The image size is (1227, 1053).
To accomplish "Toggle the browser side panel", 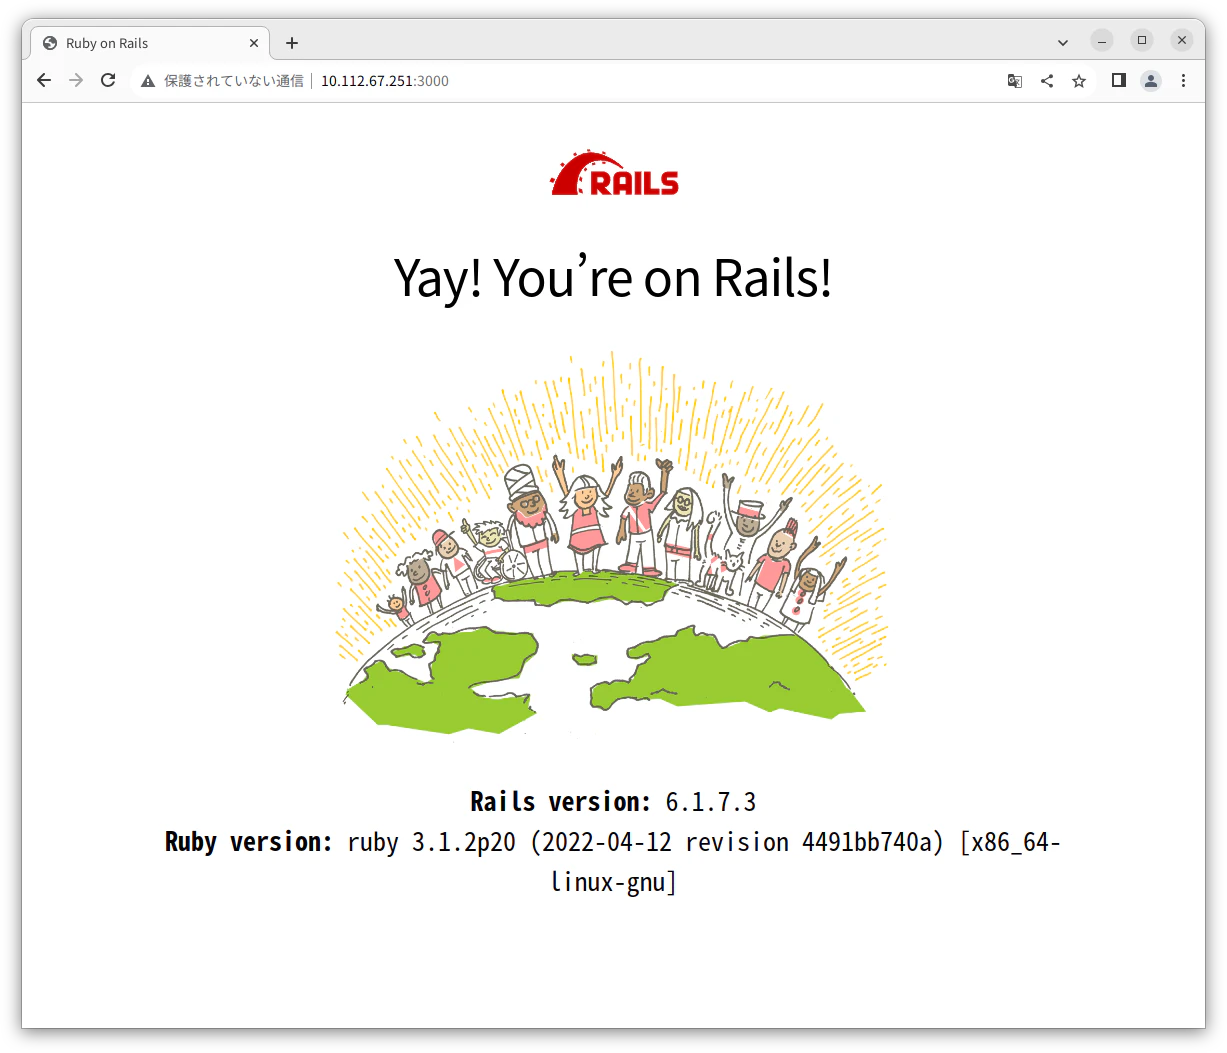I will click(x=1119, y=81).
